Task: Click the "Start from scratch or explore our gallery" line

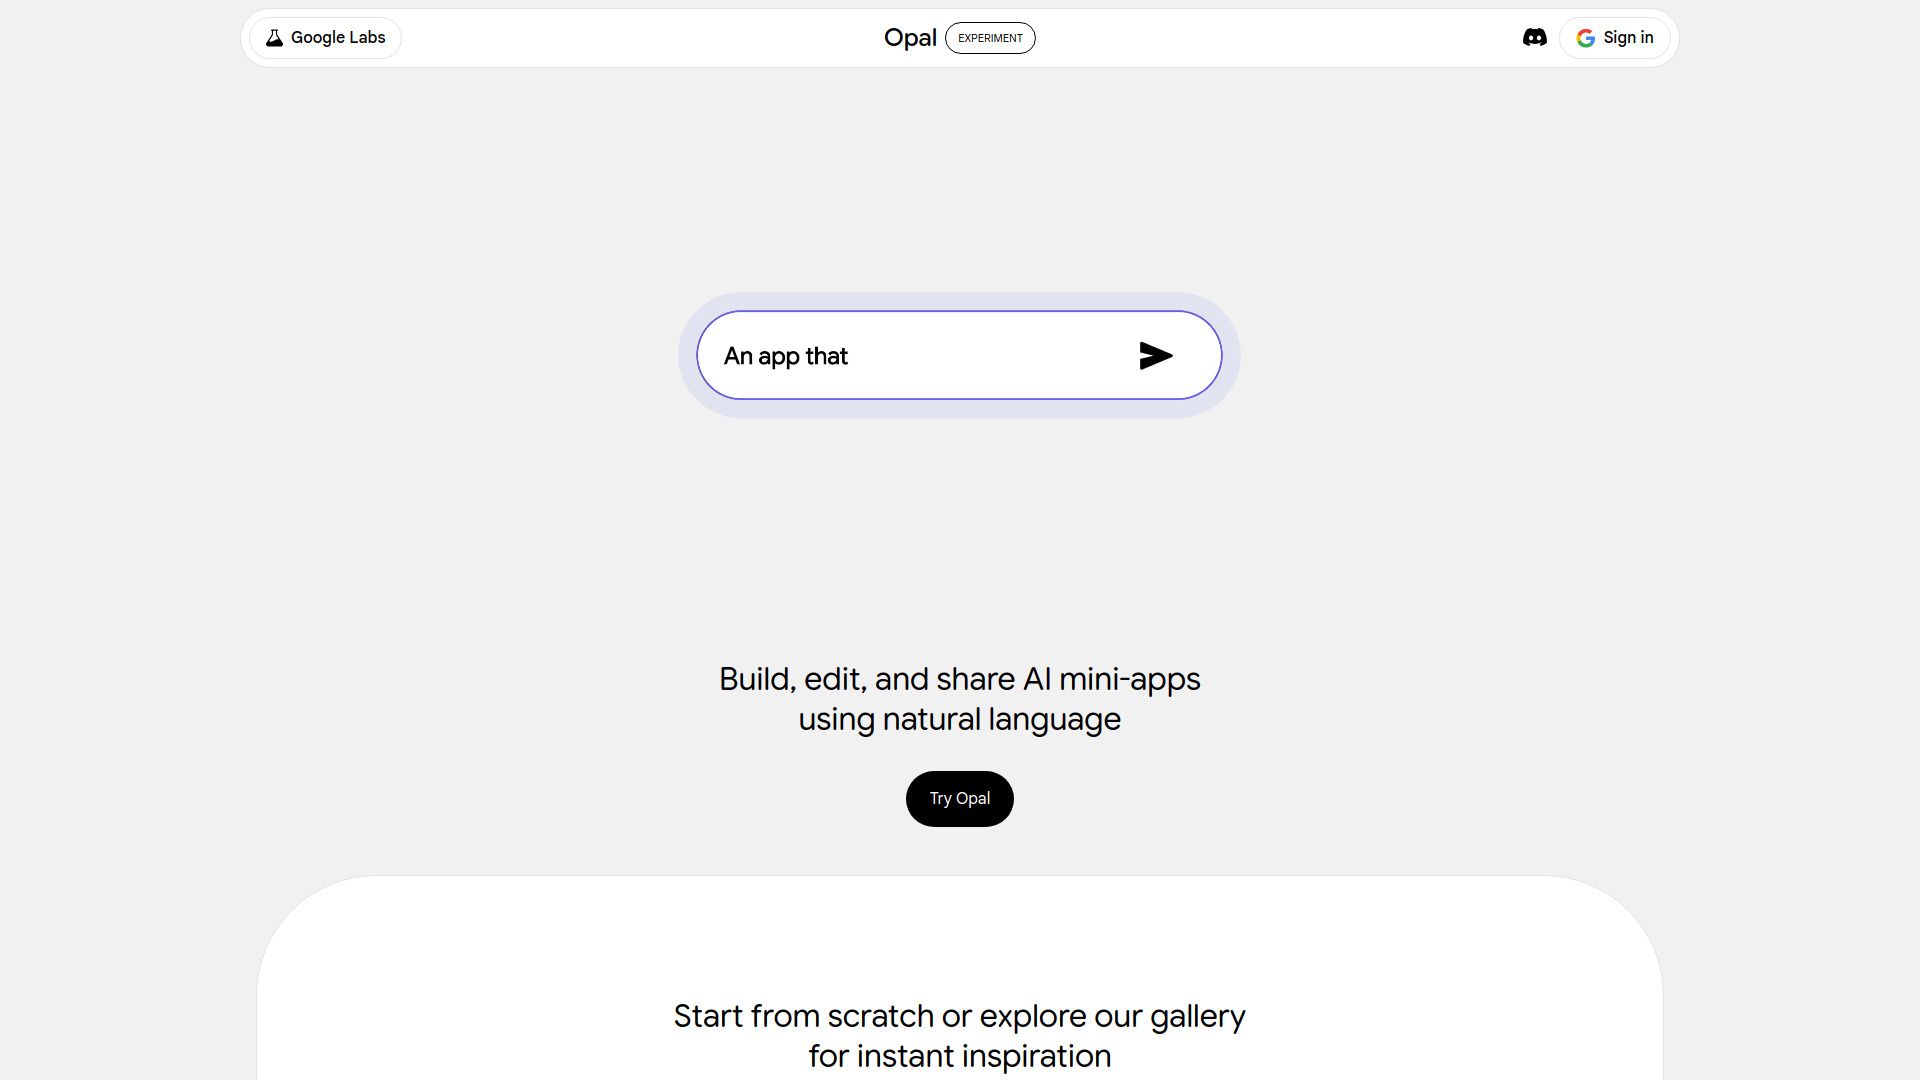Action: tap(959, 1016)
